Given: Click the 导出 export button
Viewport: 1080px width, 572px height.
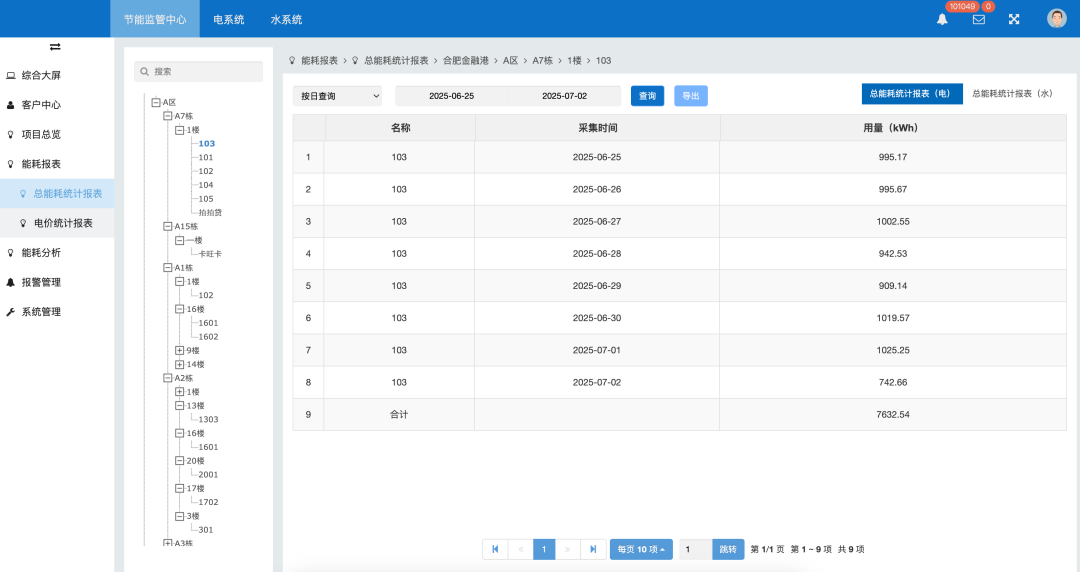Looking at the screenshot, I should coord(691,96).
